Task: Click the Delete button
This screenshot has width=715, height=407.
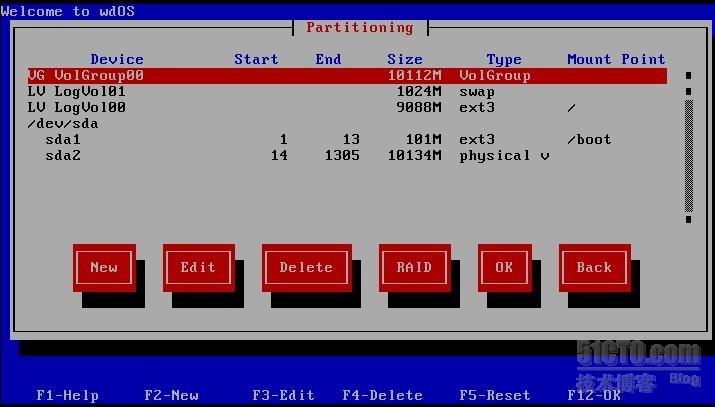Action: pos(306,268)
